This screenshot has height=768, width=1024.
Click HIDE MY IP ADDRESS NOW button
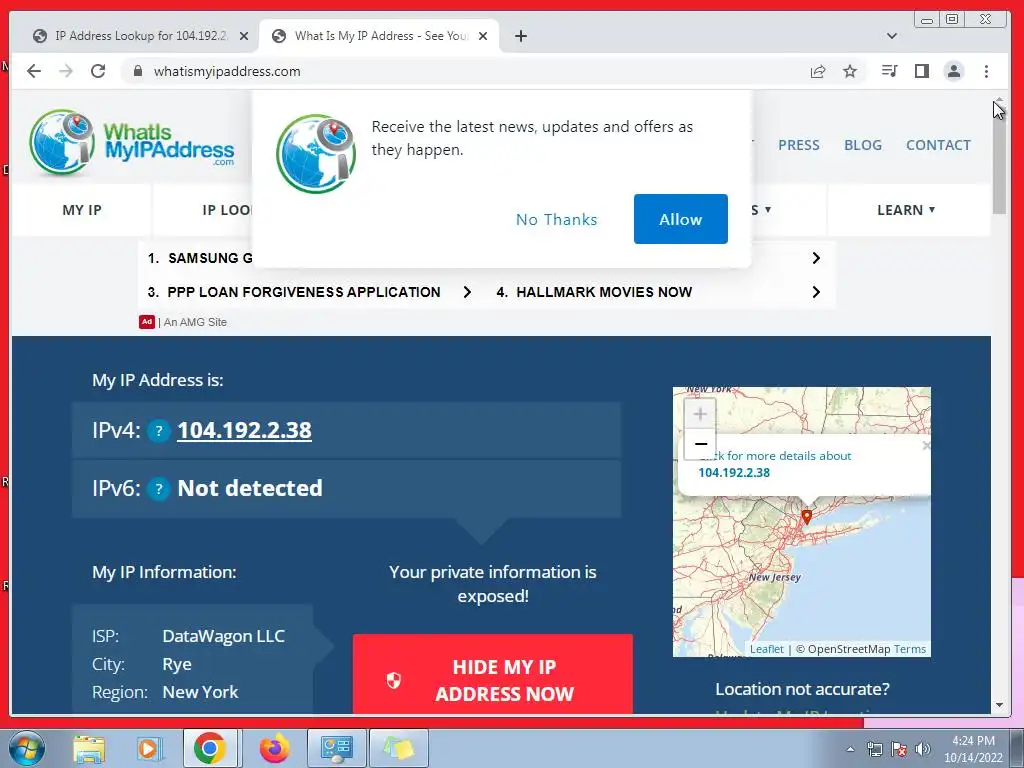(x=492, y=674)
